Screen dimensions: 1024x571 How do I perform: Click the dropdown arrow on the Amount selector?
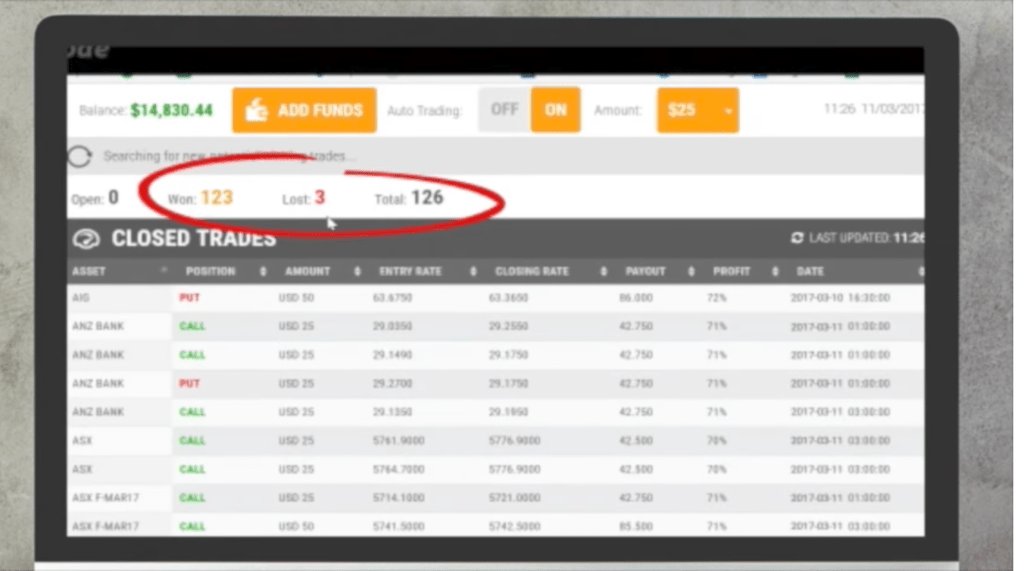click(x=728, y=111)
